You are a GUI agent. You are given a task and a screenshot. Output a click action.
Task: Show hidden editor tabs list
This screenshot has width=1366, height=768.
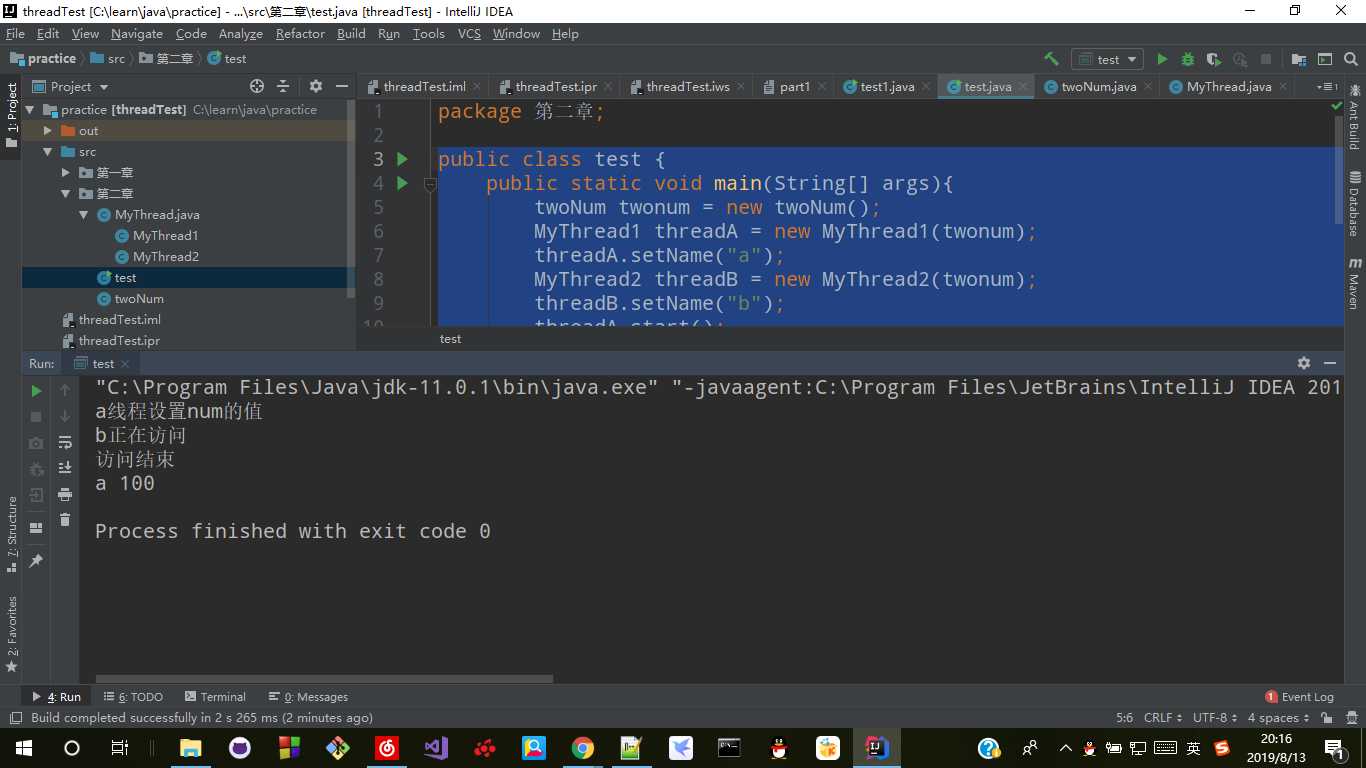pyautogui.click(x=1327, y=87)
